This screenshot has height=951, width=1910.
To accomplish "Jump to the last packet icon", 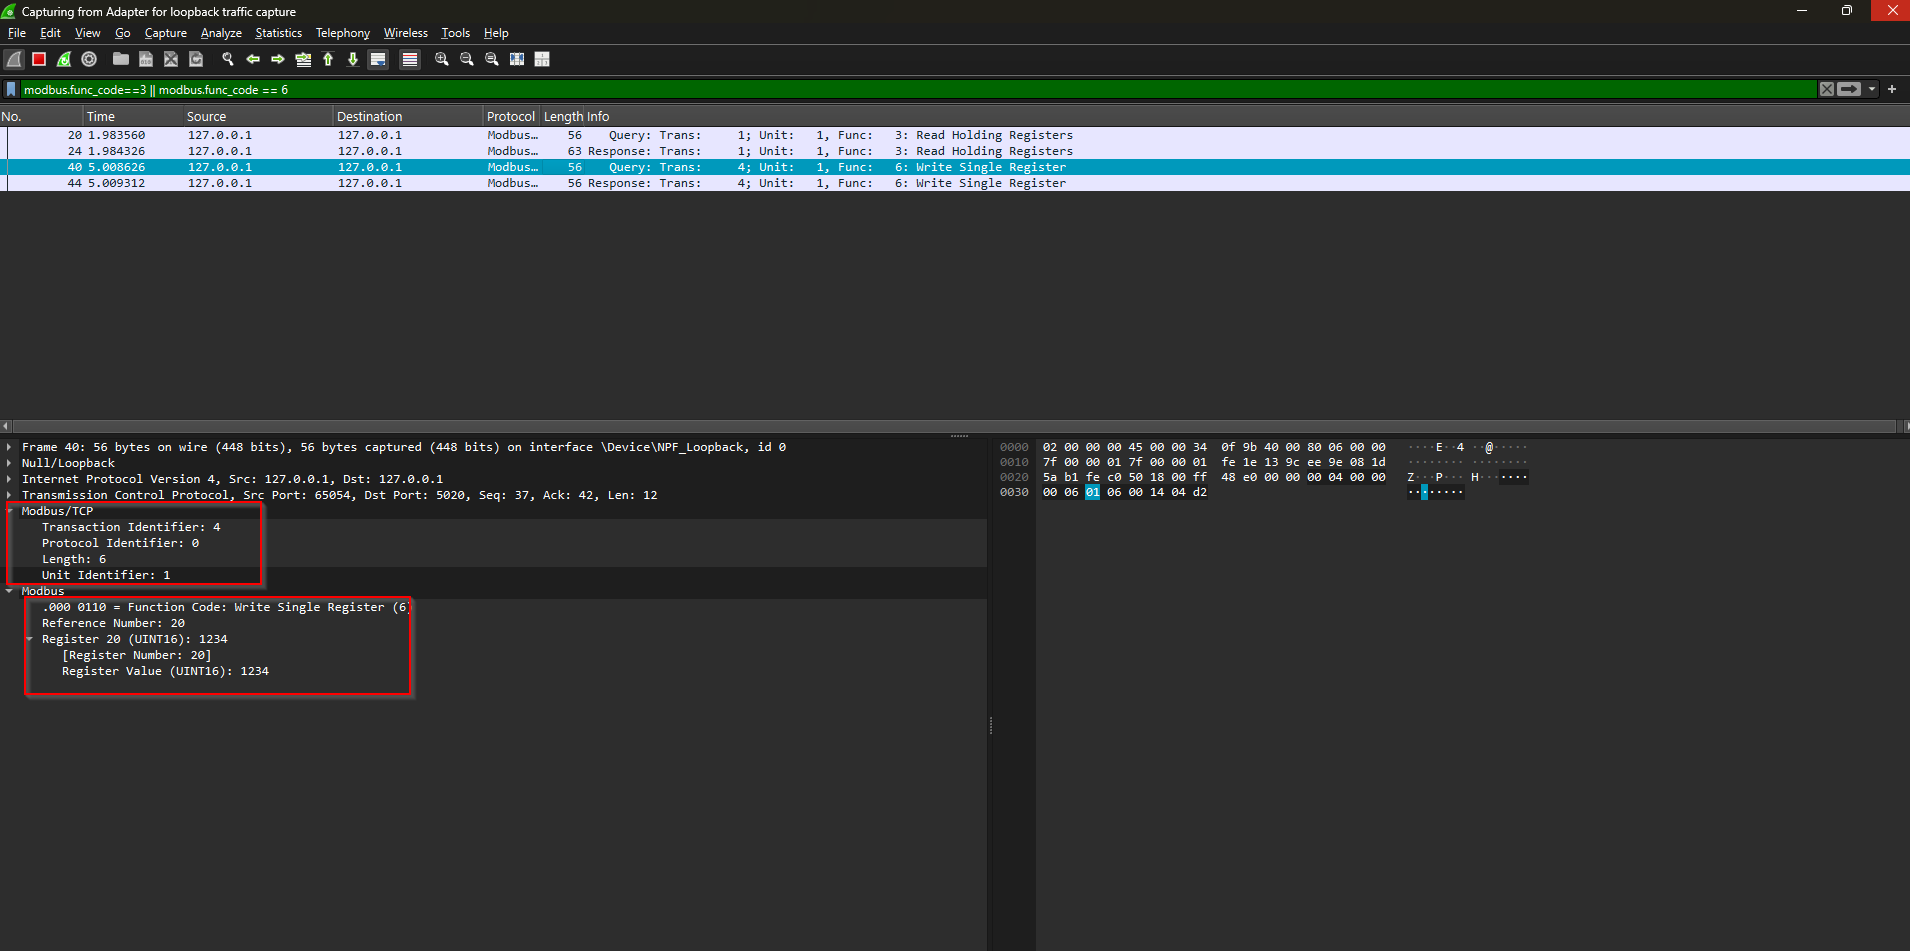I will [x=353, y=59].
